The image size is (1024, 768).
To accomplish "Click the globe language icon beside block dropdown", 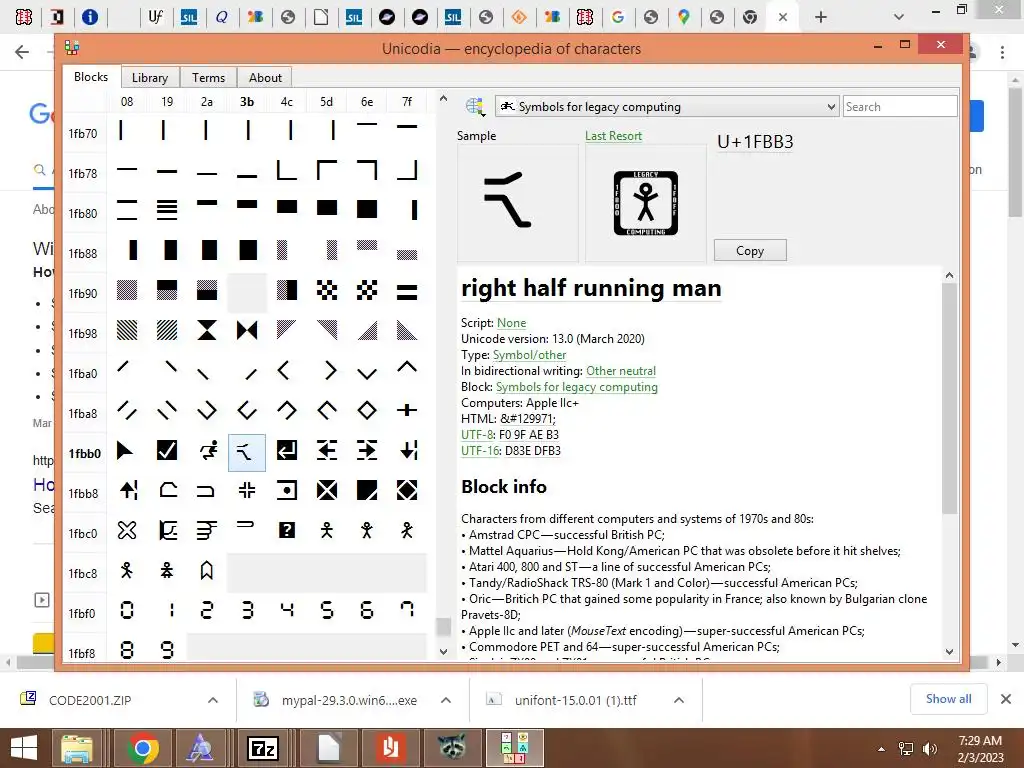I will 475,106.
